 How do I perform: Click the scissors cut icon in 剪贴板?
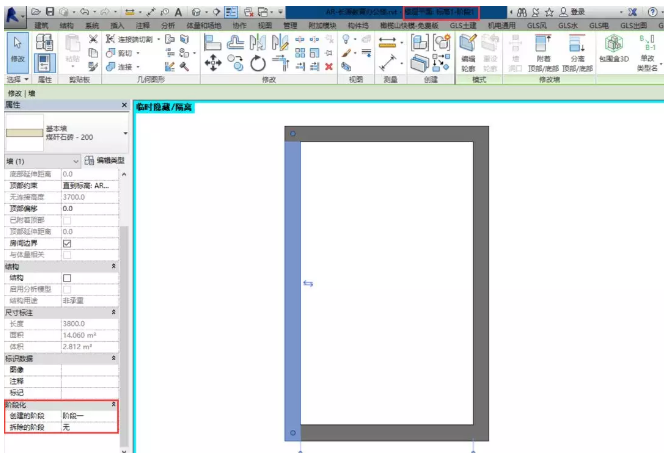point(93,39)
